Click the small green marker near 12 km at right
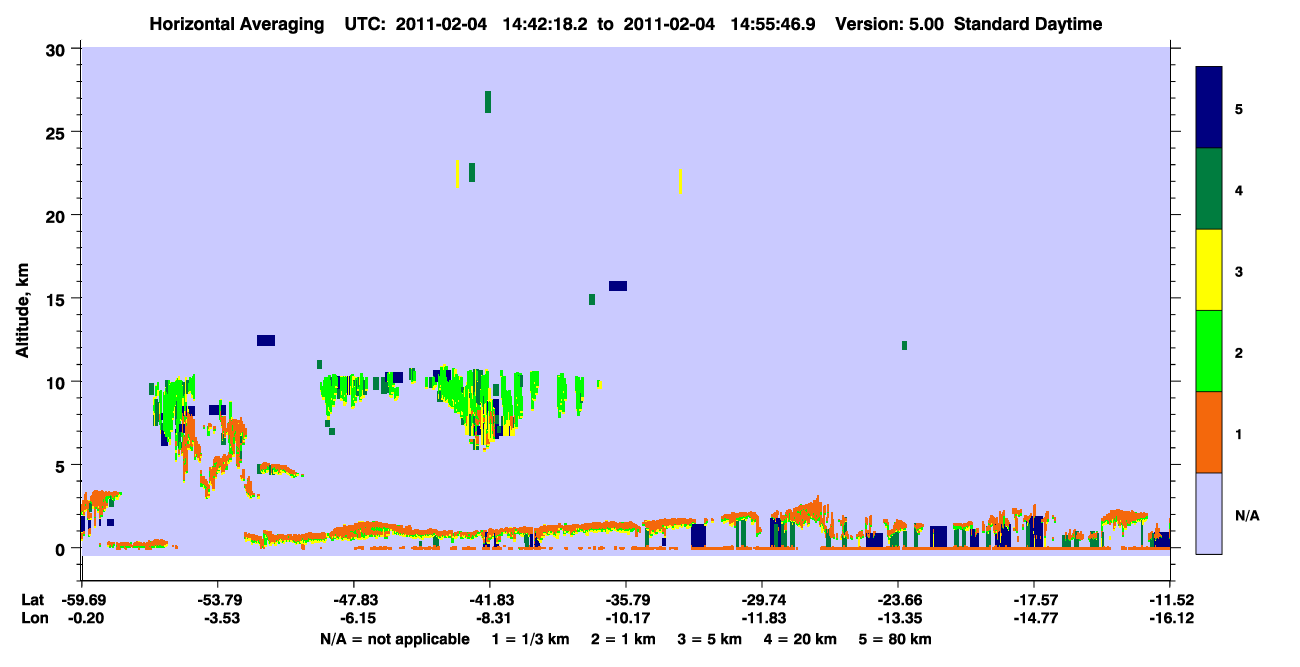This screenshot has width=1300, height=667. pyautogui.click(x=904, y=345)
